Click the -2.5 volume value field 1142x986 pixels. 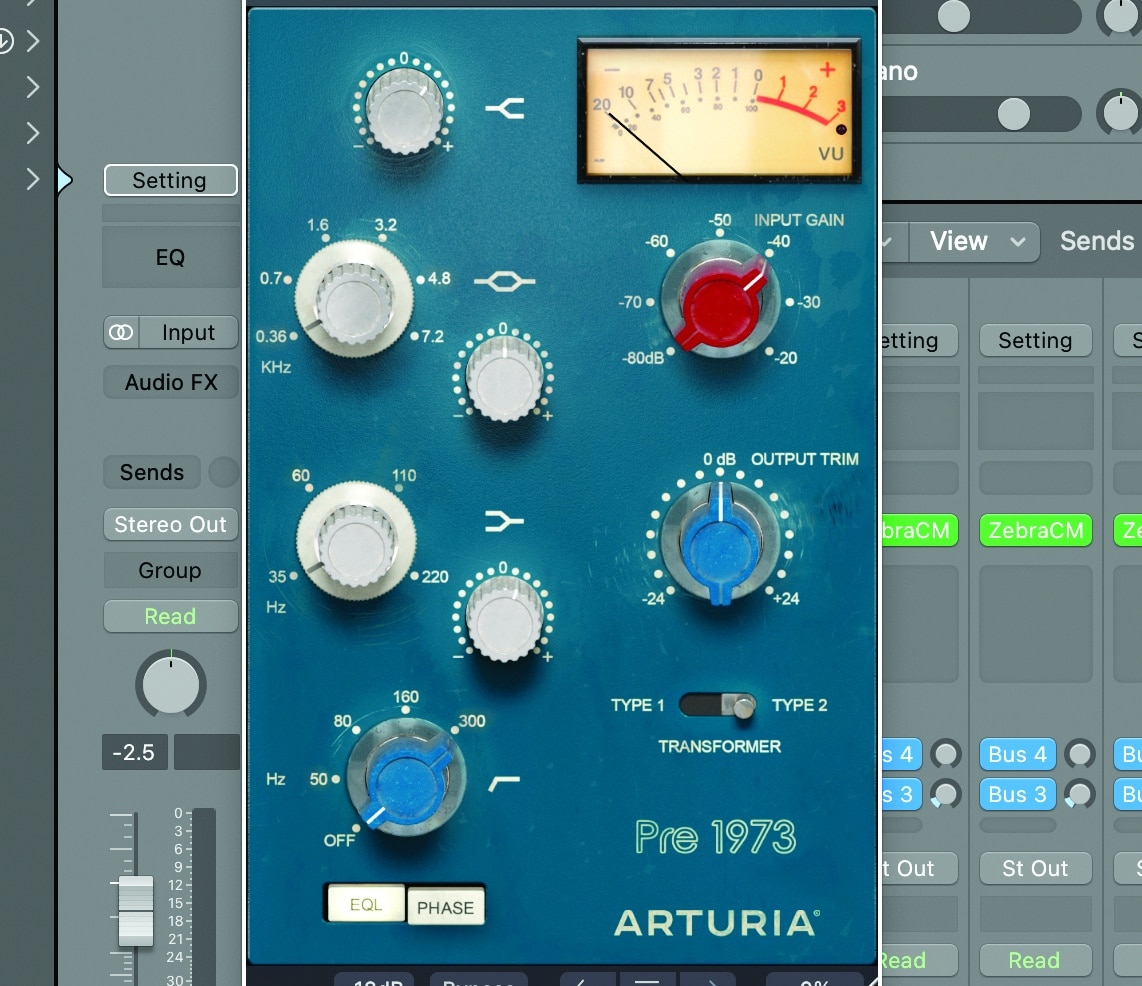(x=135, y=752)
